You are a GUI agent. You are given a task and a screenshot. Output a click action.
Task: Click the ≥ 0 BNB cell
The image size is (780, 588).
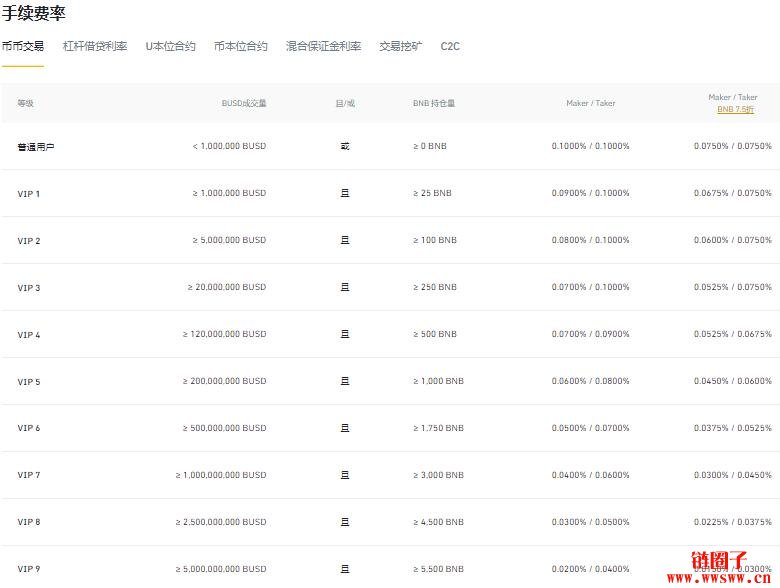pos(430,146)
